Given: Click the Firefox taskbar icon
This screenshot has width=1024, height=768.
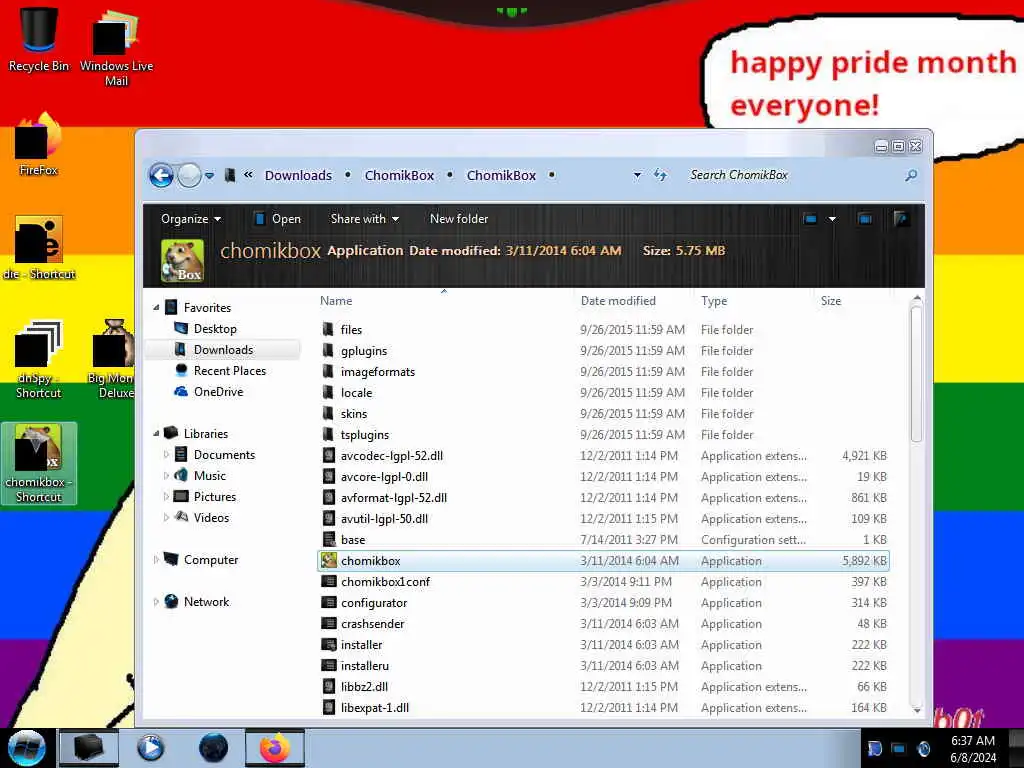Looking at the screenshot, I should (x=275, y=748).
